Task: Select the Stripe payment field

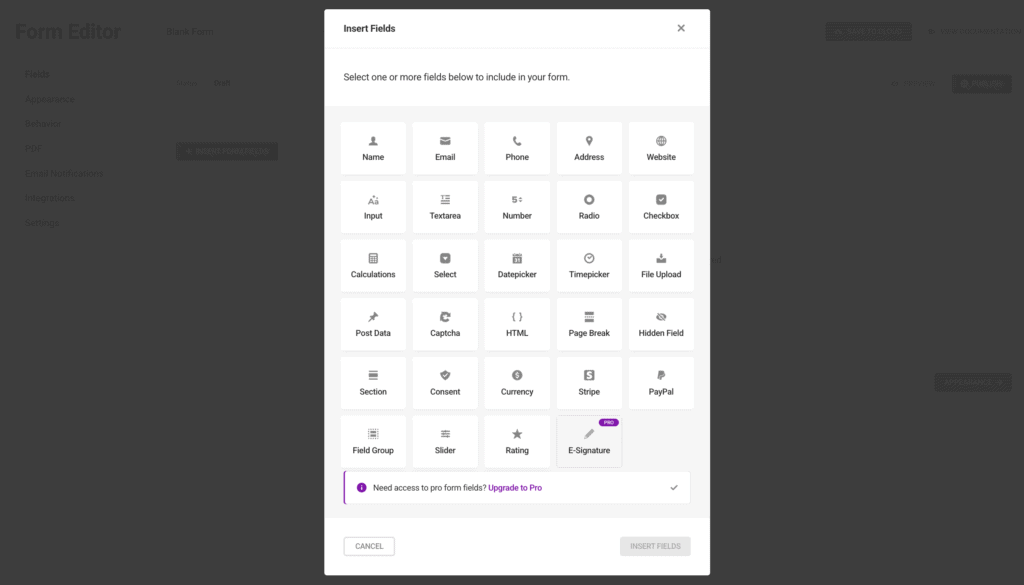Action: (589, 383)
